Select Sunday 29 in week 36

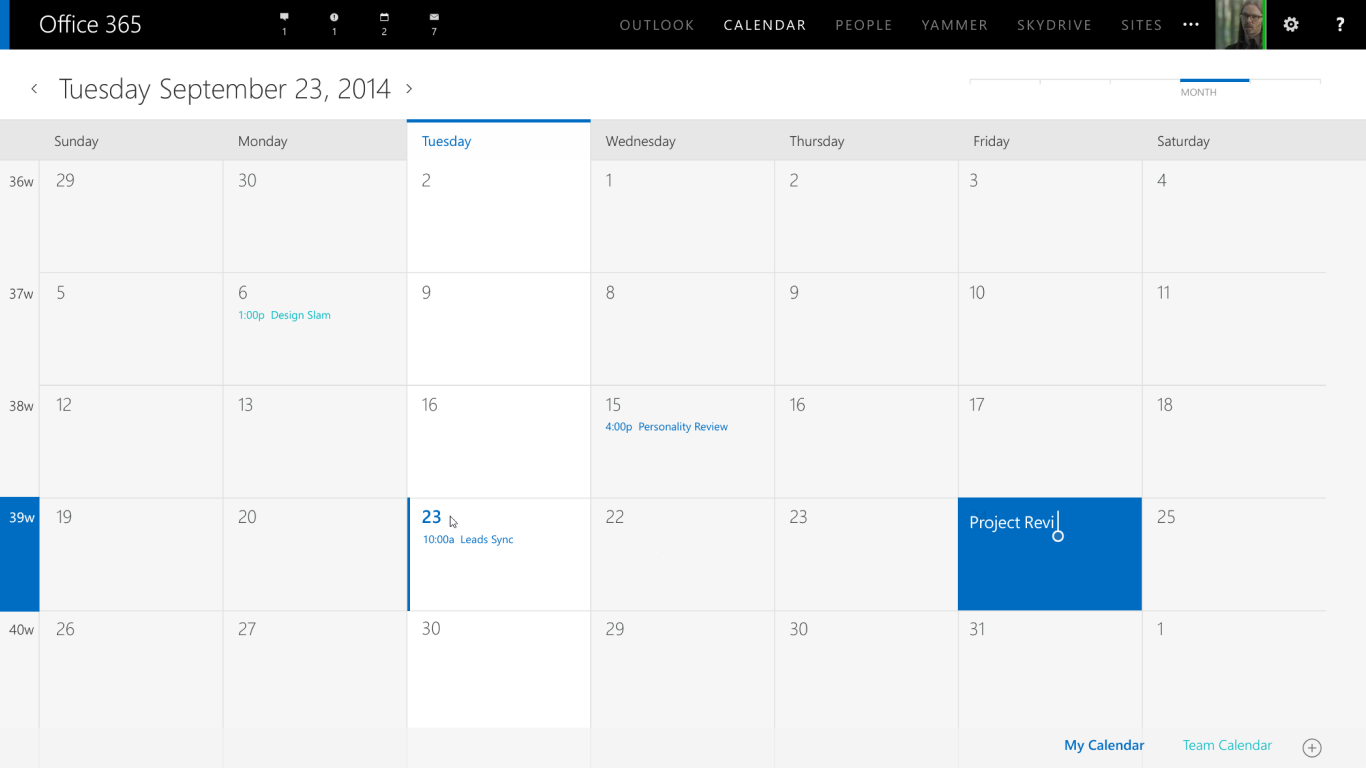click(131, 217)
